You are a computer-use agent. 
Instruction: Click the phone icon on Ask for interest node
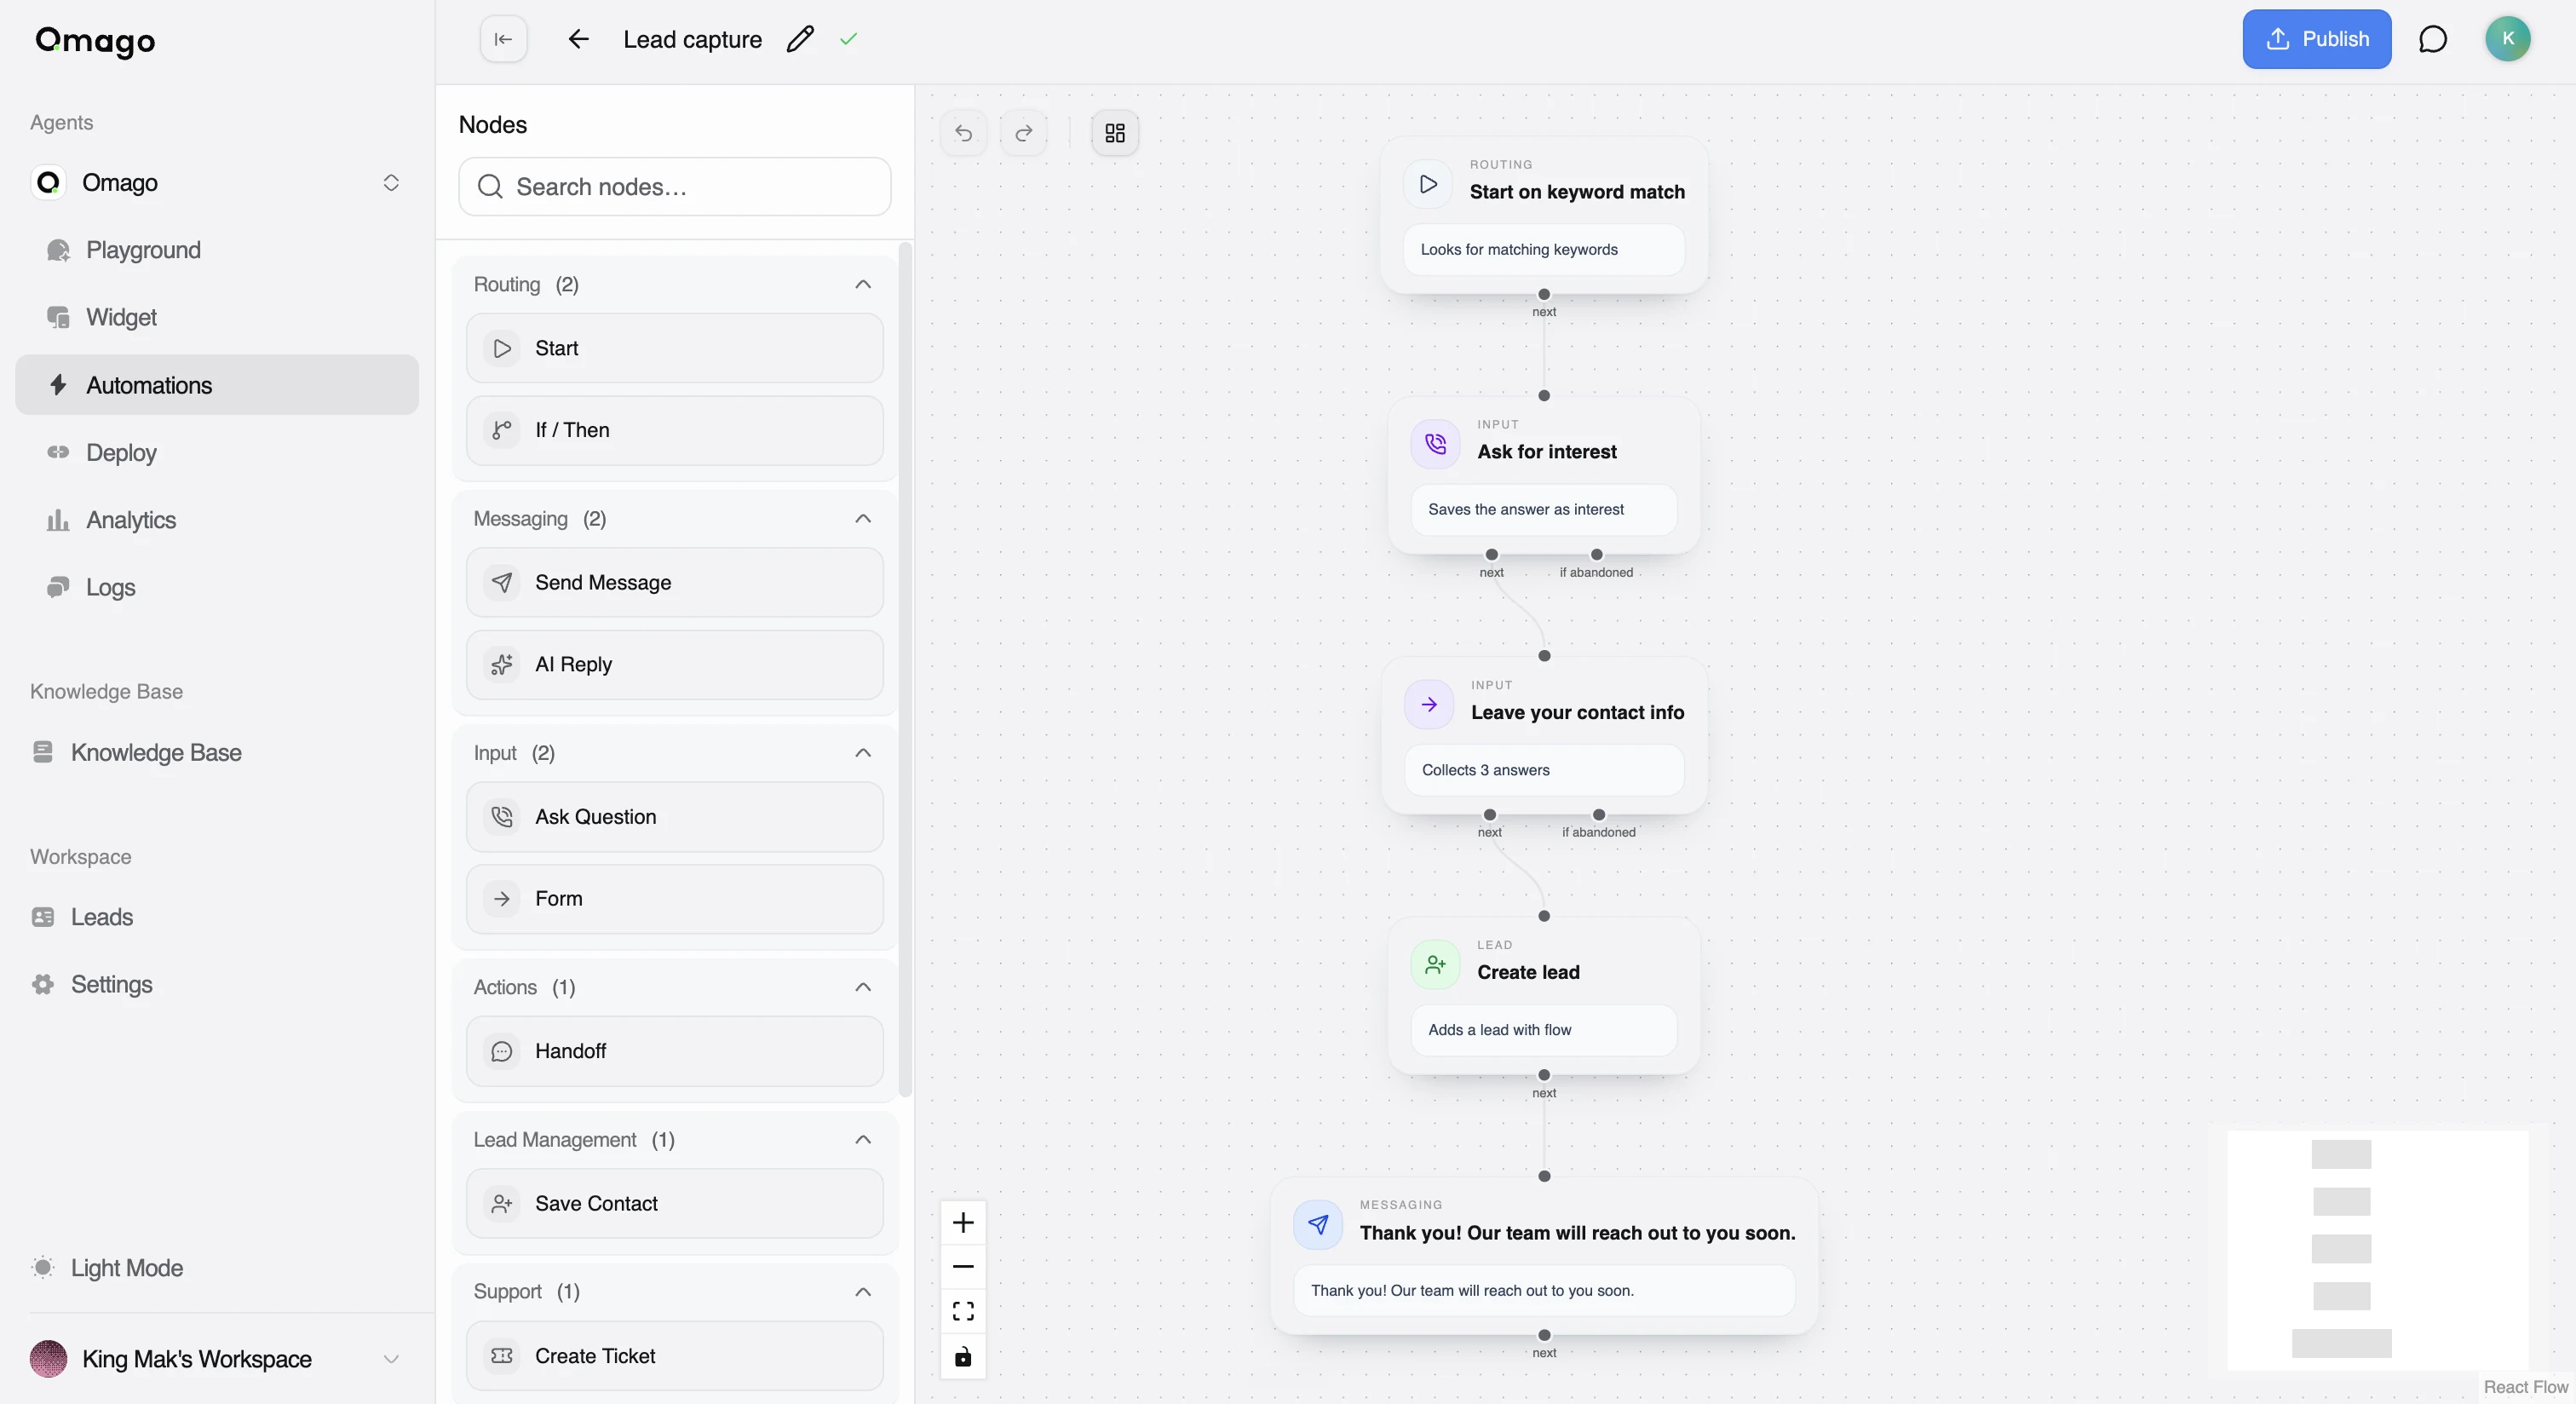tap(1435, 444)
